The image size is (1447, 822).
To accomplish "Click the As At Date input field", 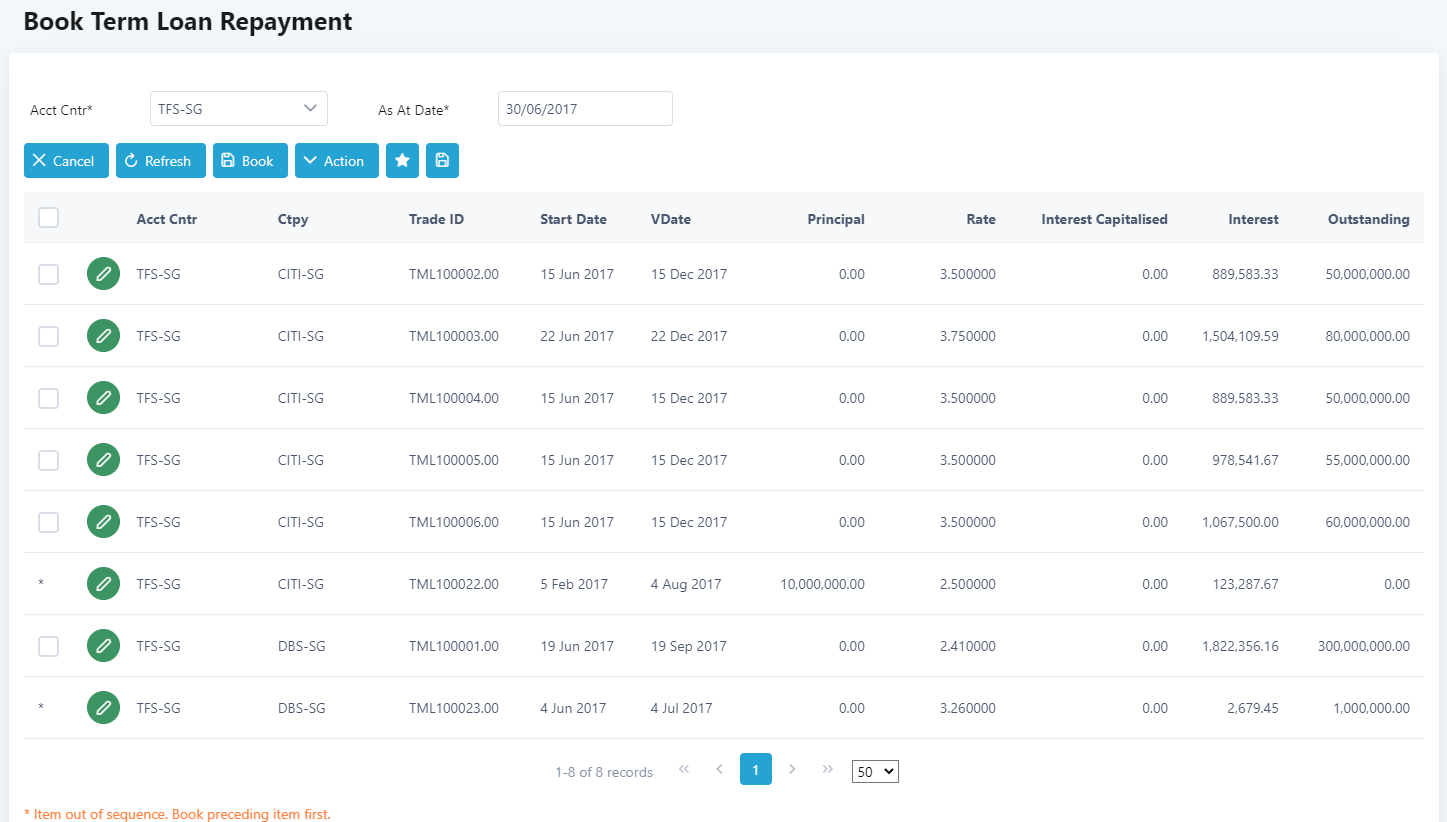I will (x=585, y=109).
